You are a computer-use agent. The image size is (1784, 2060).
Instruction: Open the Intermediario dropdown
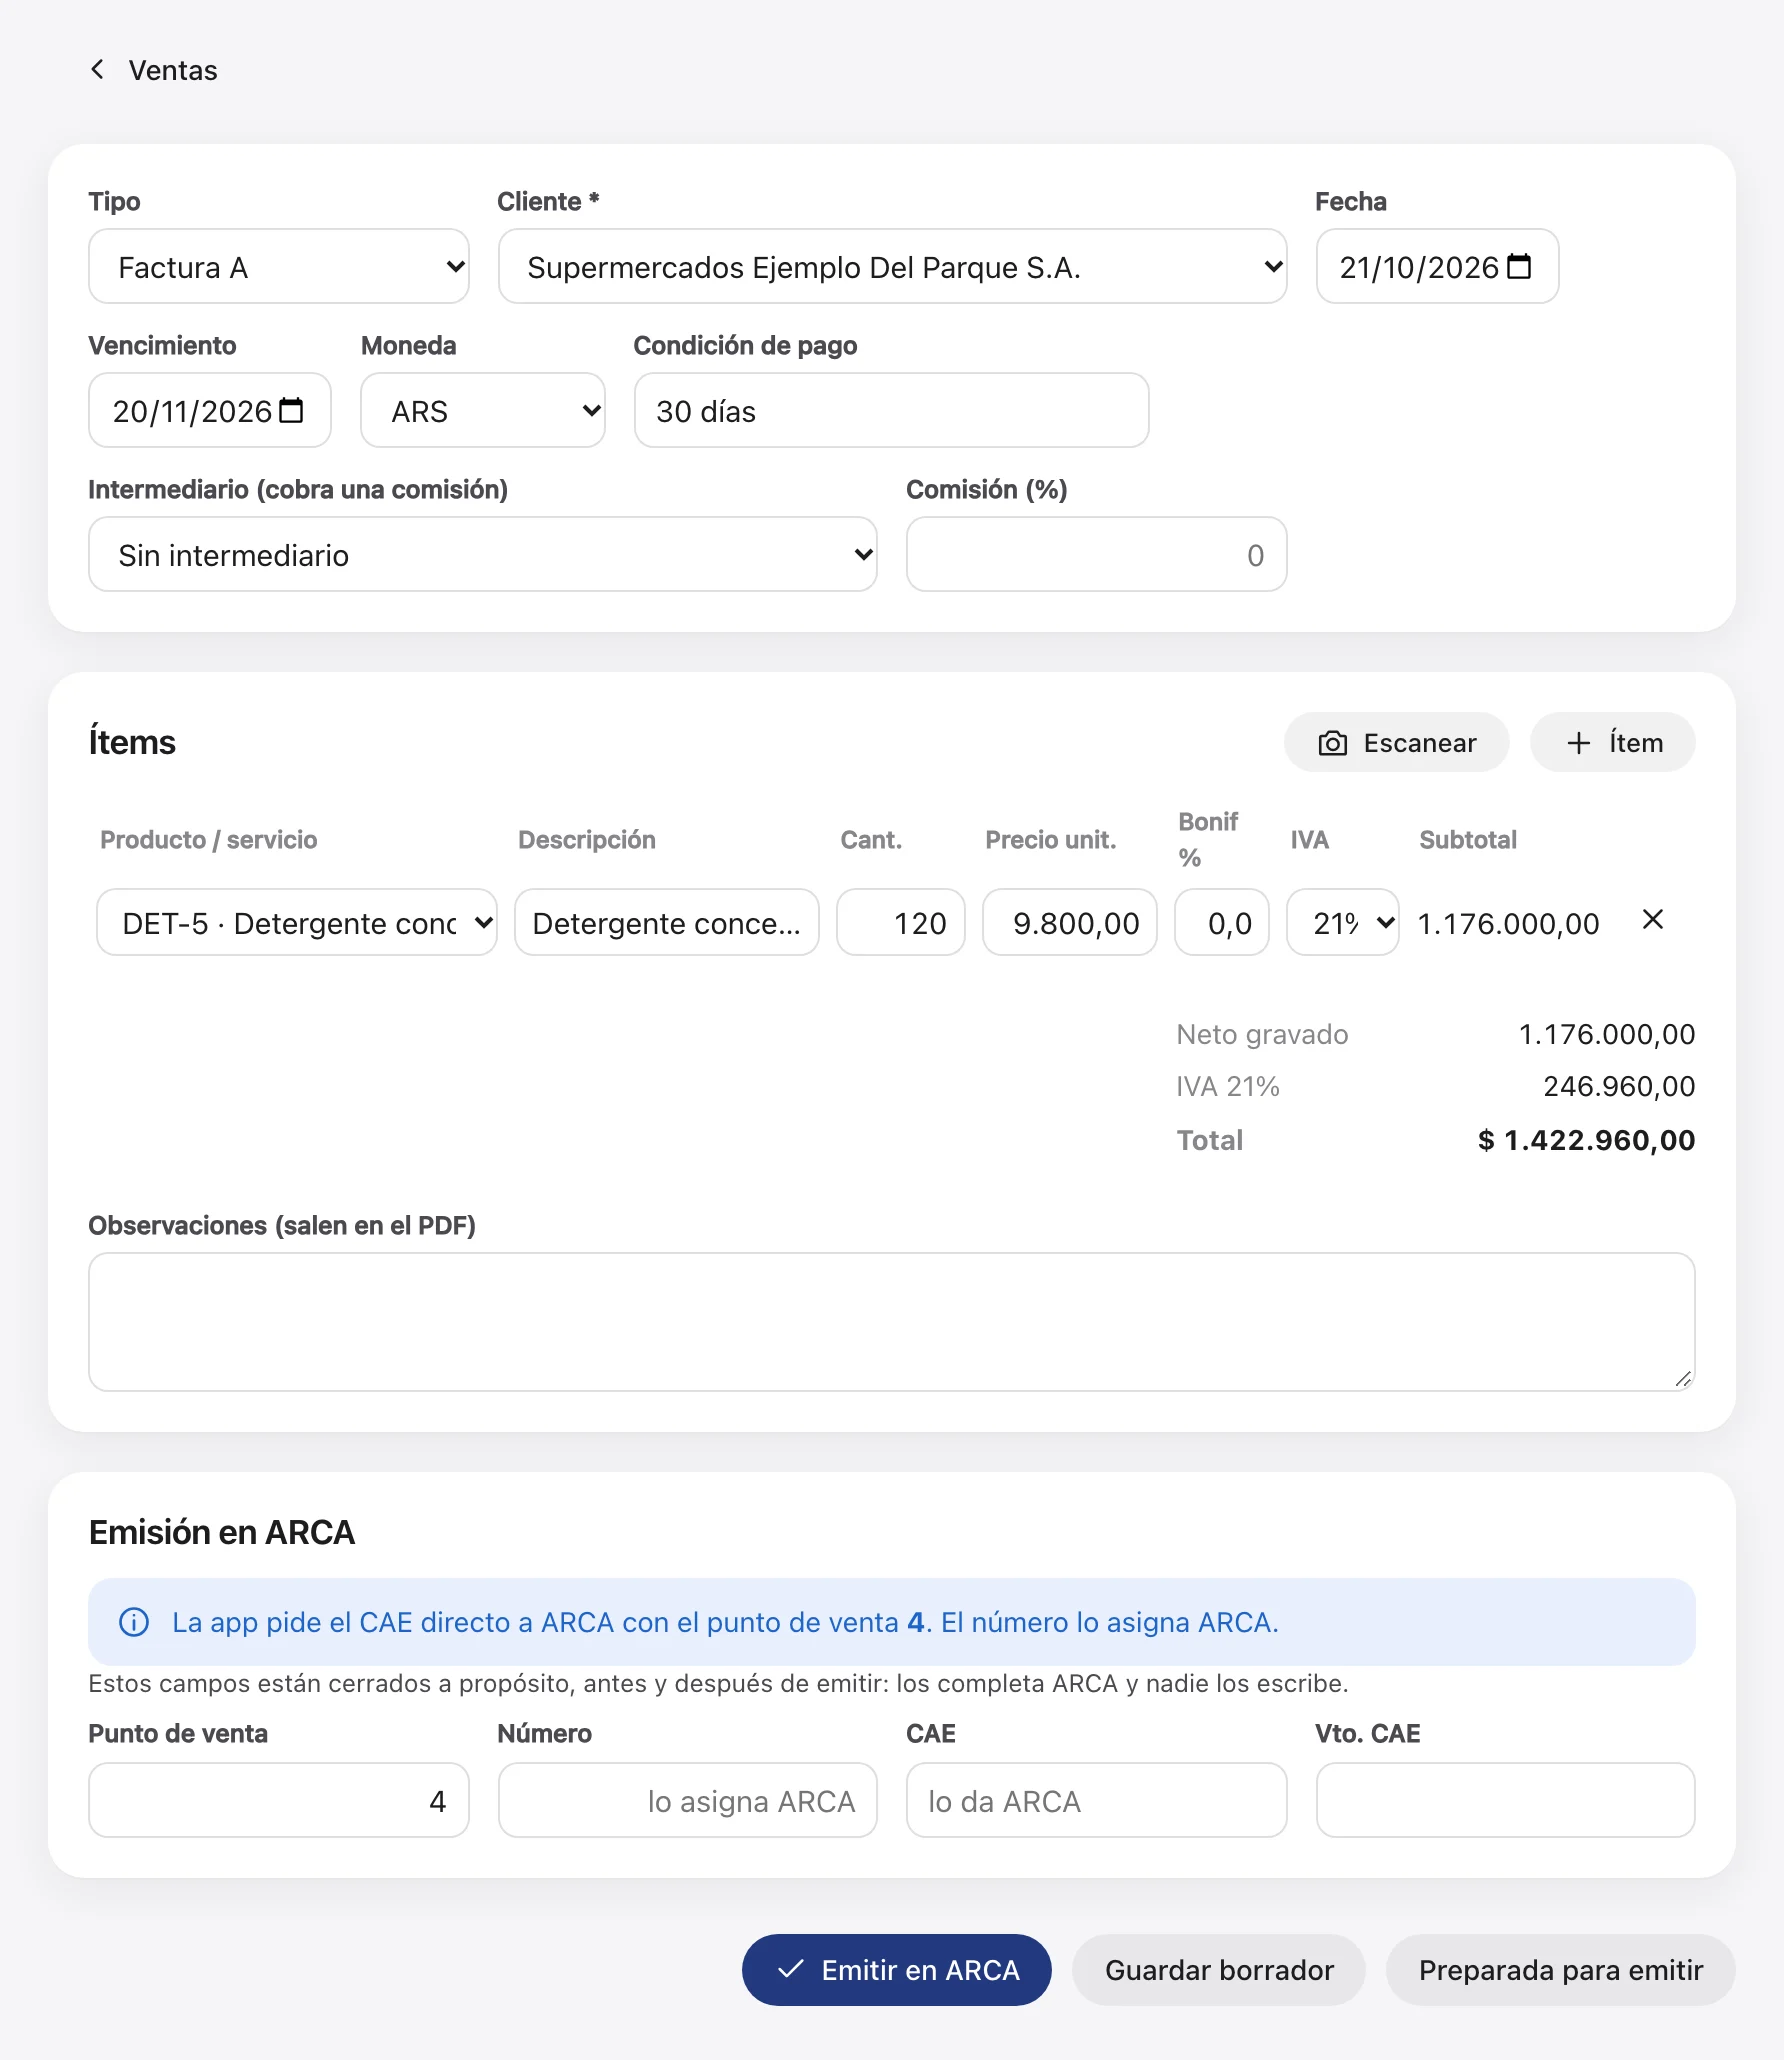point(483,554)
